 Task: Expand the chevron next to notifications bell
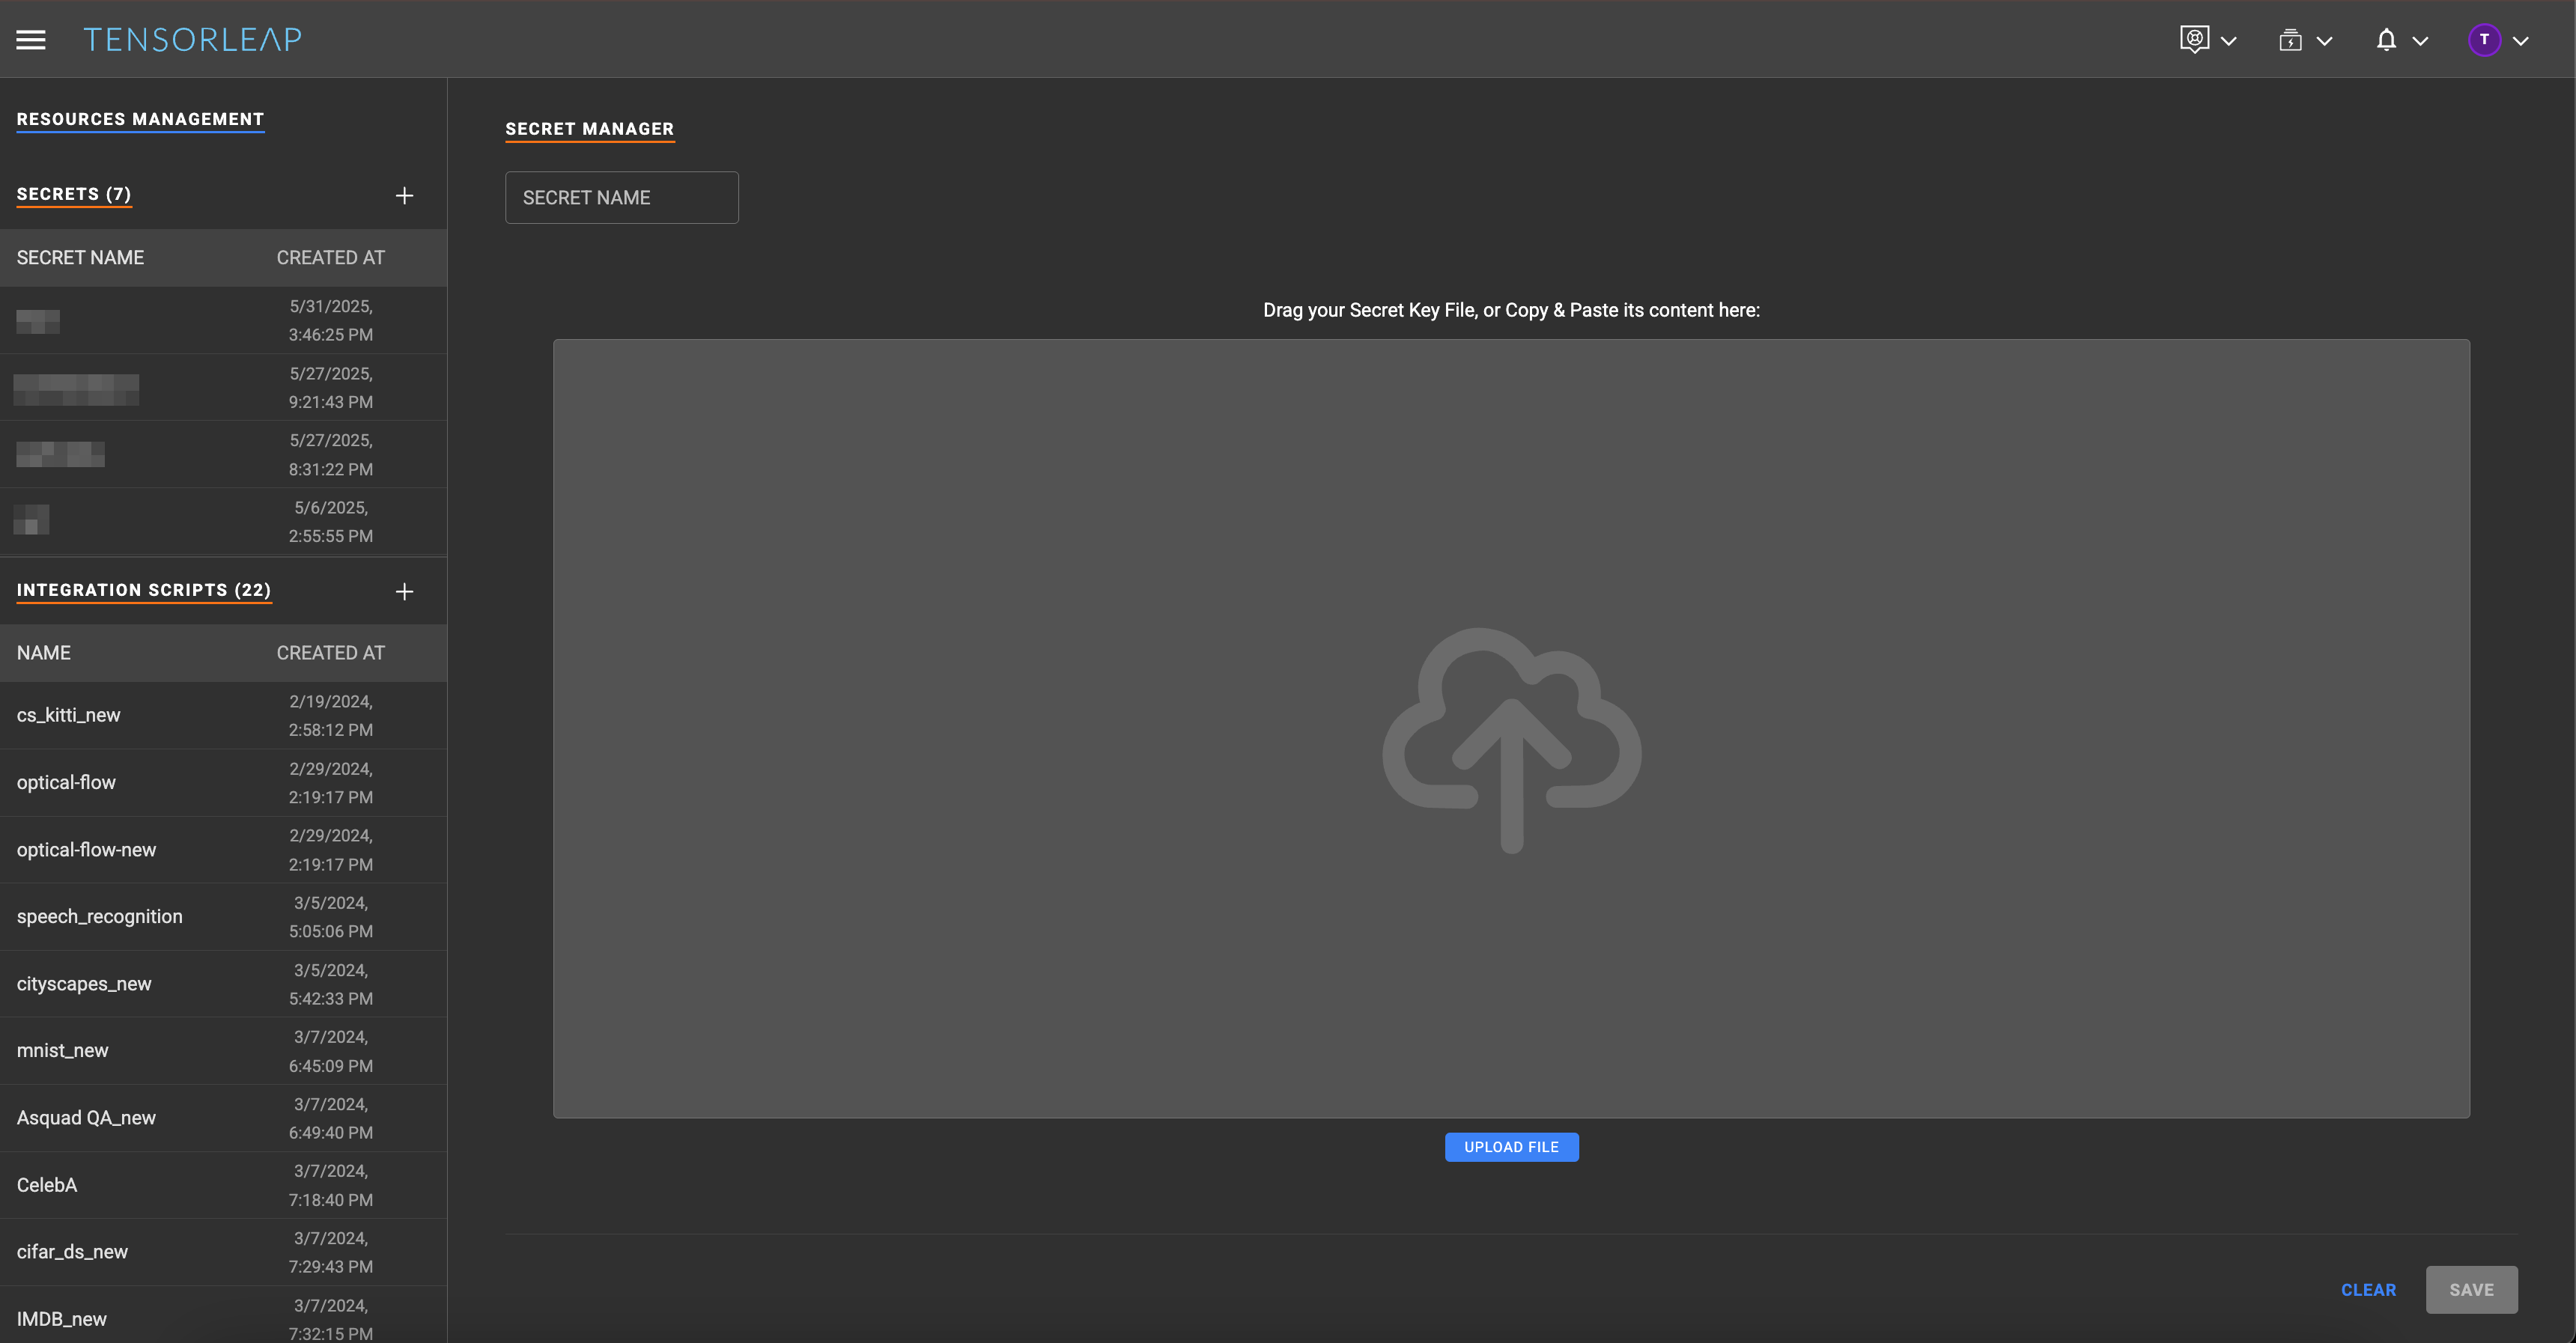coord(2420,41)
